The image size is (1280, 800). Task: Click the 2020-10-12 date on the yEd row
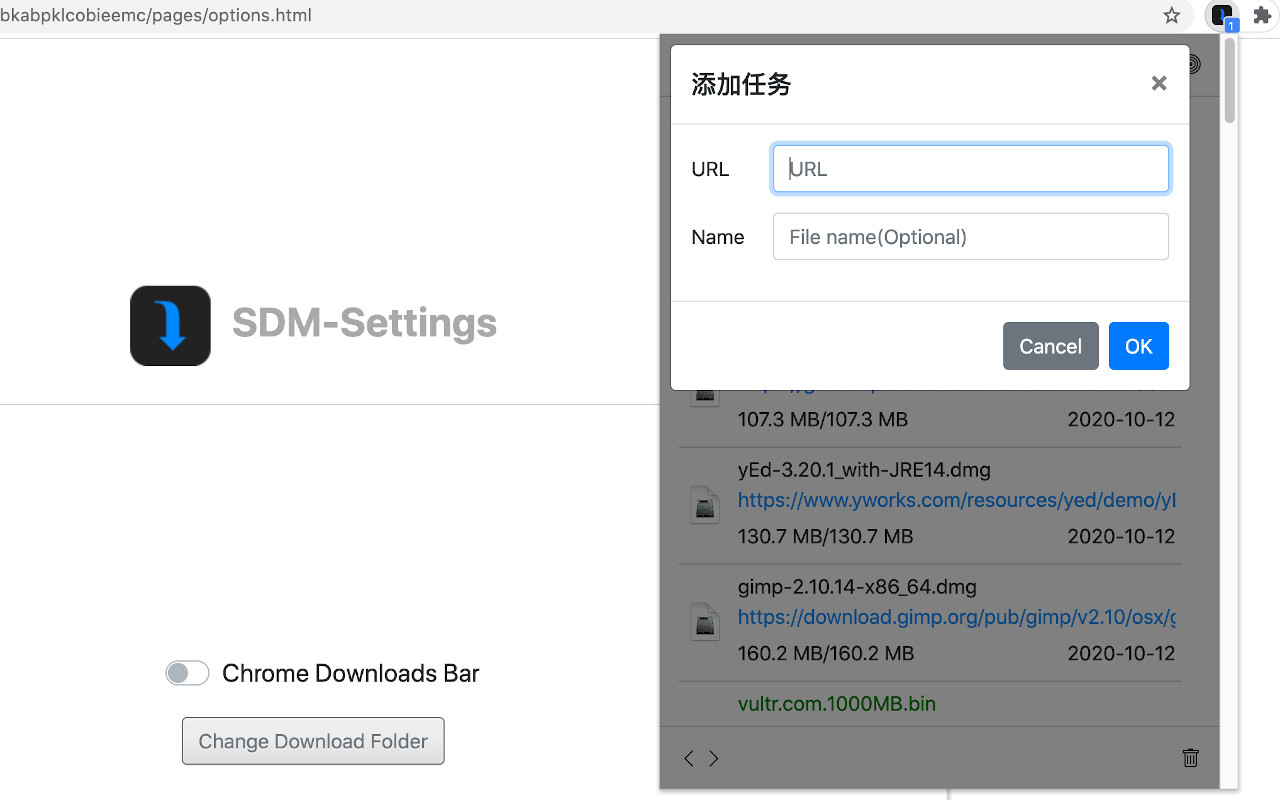pos(1121,537)
